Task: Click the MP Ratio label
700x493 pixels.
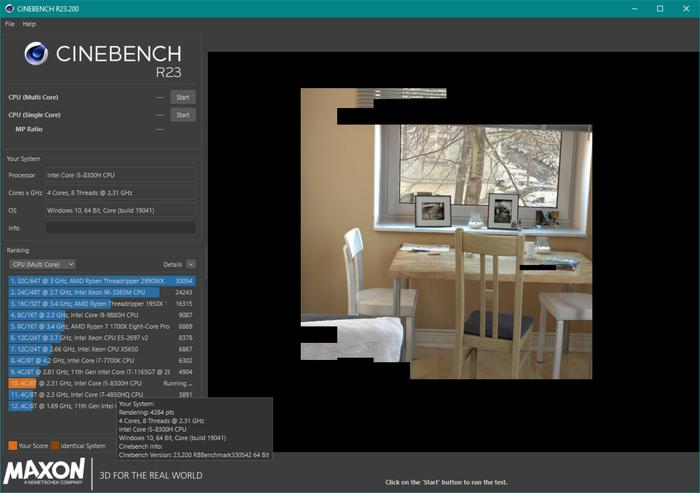Action: (29, 129)
